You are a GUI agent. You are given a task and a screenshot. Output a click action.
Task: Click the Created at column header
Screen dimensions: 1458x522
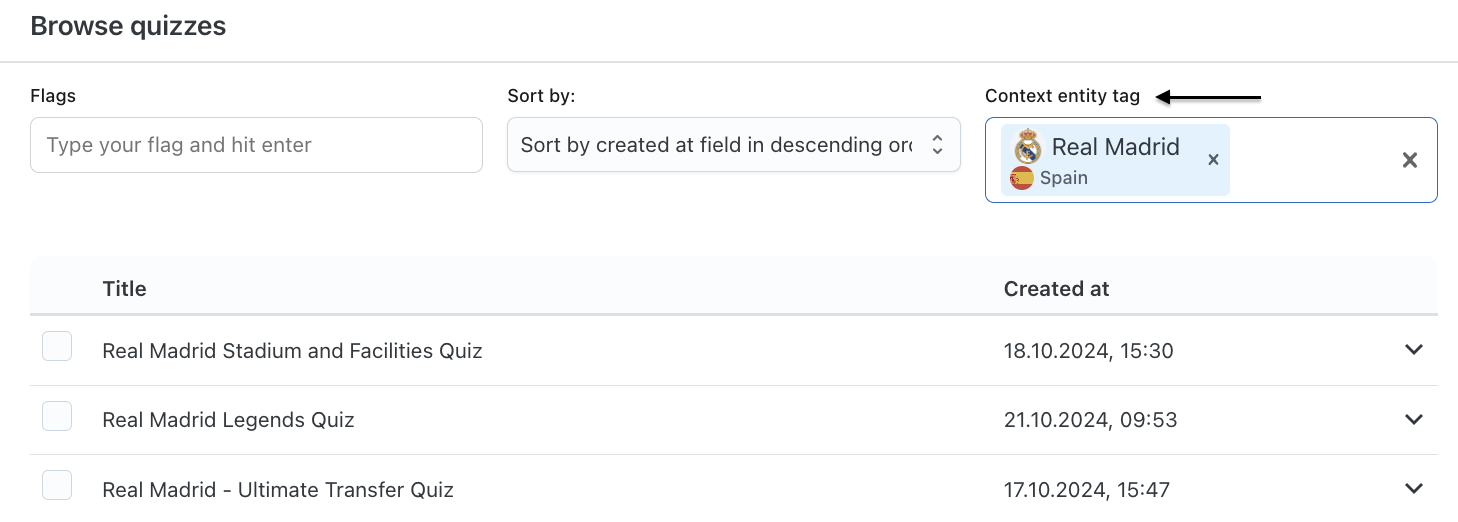pyautogui.click(x=1056, y=289)
